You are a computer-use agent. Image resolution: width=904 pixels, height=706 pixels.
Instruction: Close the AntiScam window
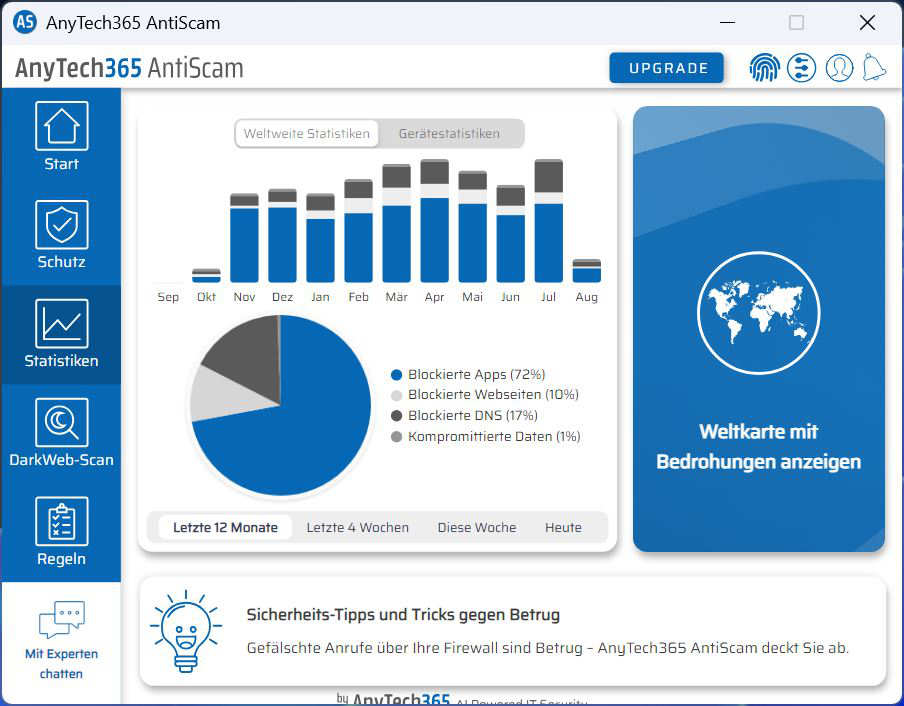[867, 22]
